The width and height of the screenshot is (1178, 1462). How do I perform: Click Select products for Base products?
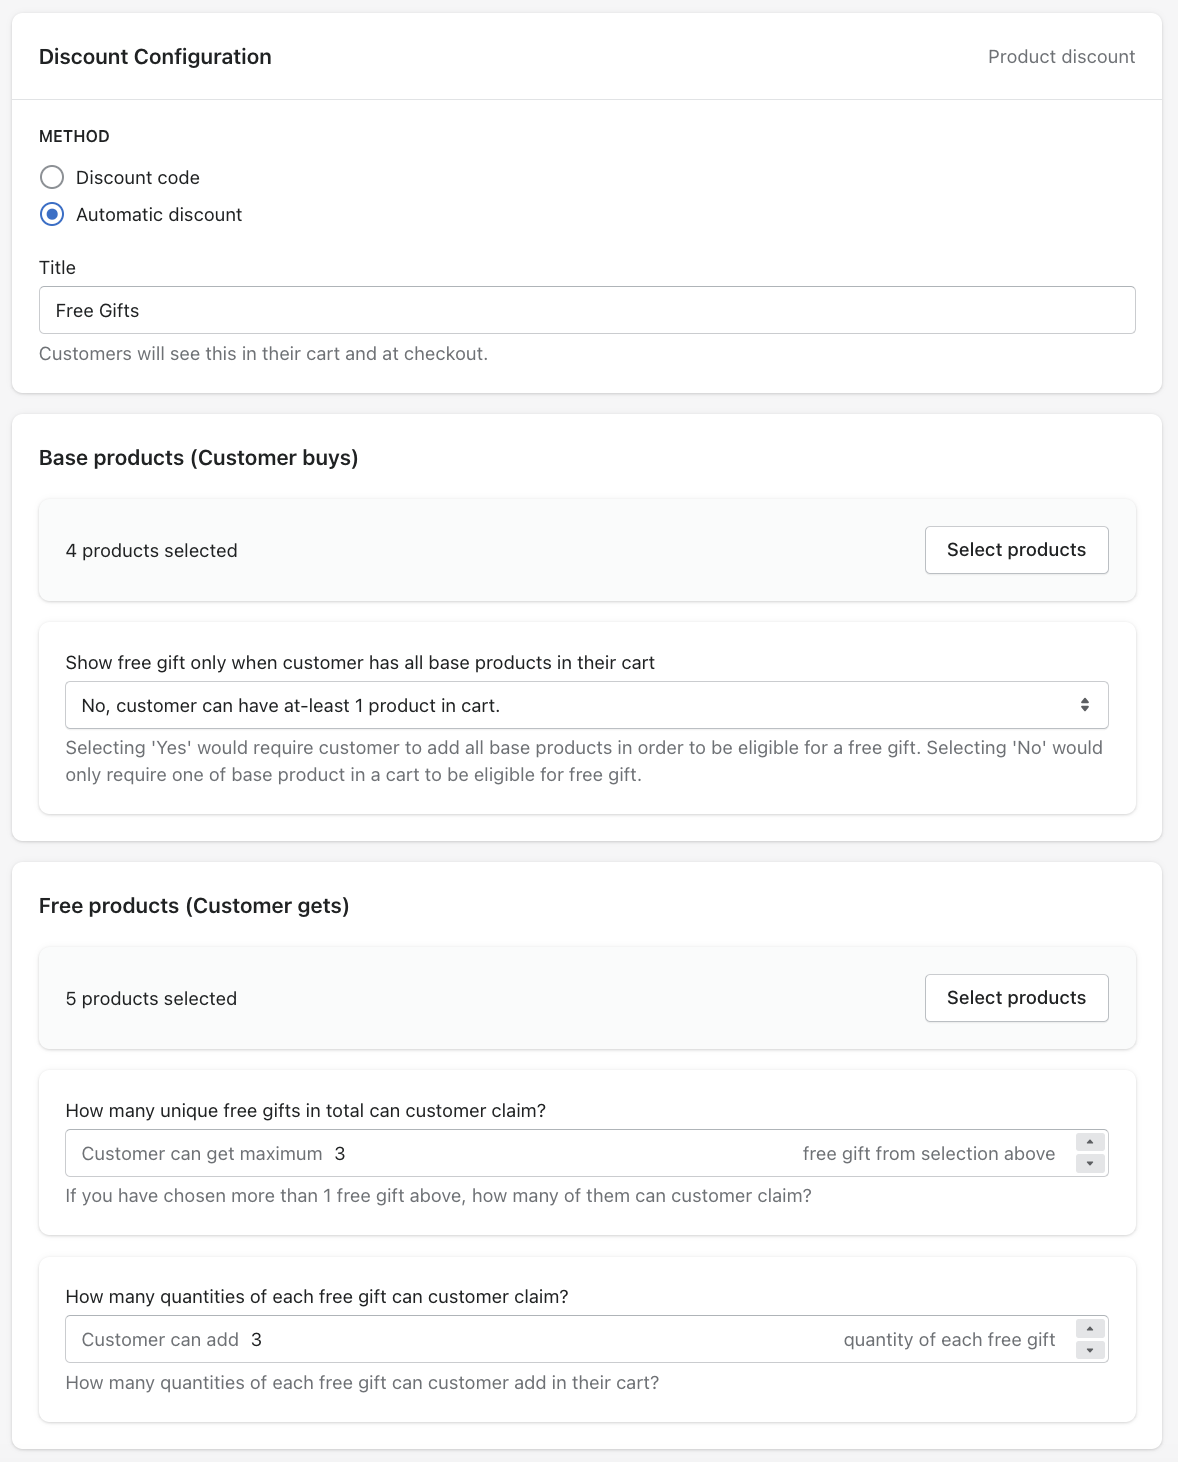coord(1016,550)
